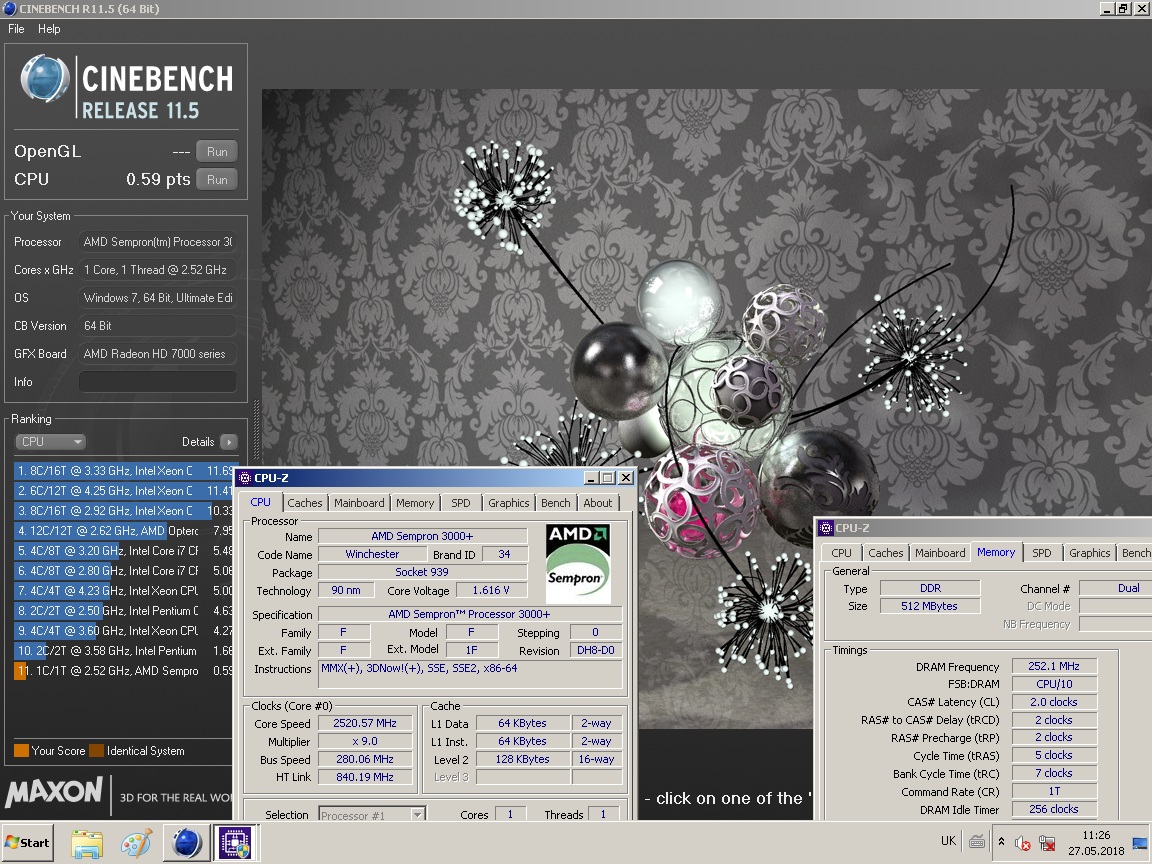Viewport: 1152px width, 864px height.
Task: Click Cinebench window title bar icon
Action: (10, 8)
